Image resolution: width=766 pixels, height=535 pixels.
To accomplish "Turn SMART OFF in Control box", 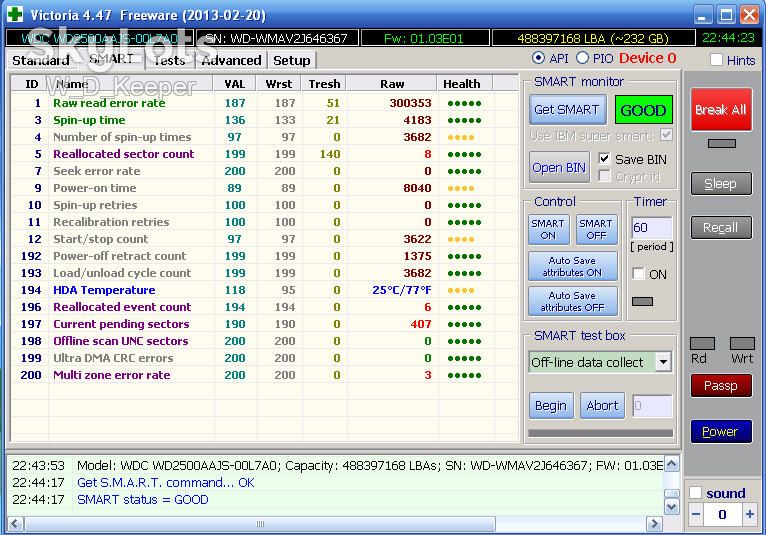I will [596, 229].
